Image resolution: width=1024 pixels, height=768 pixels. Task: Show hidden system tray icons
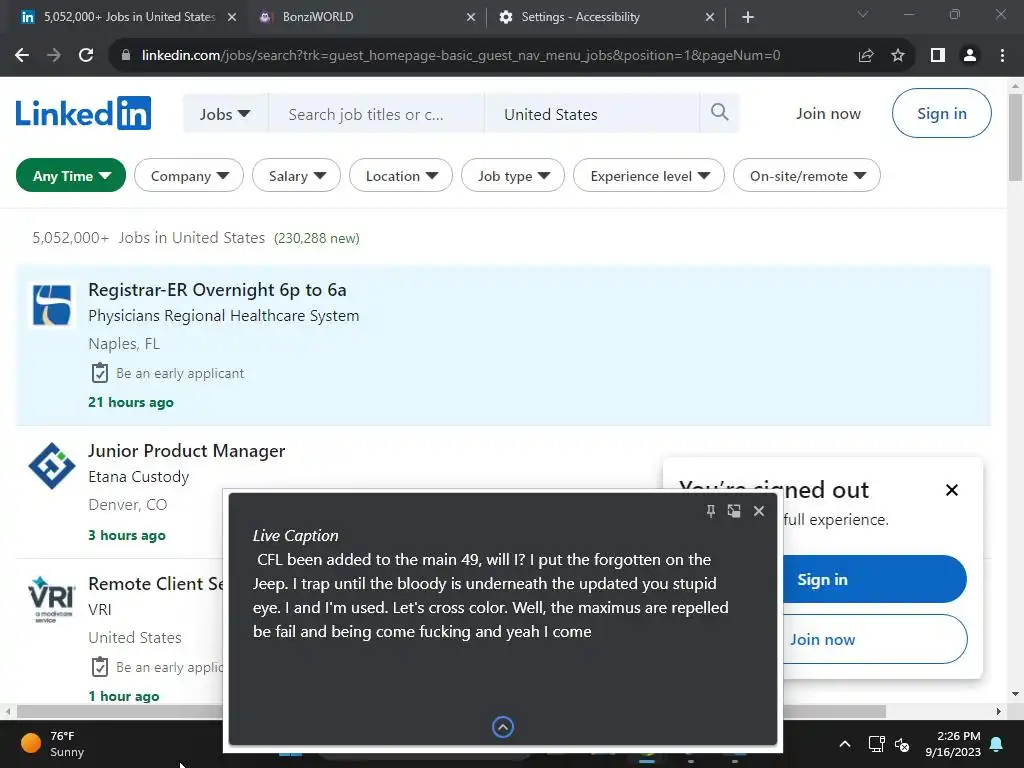click(x=844, y=744)
